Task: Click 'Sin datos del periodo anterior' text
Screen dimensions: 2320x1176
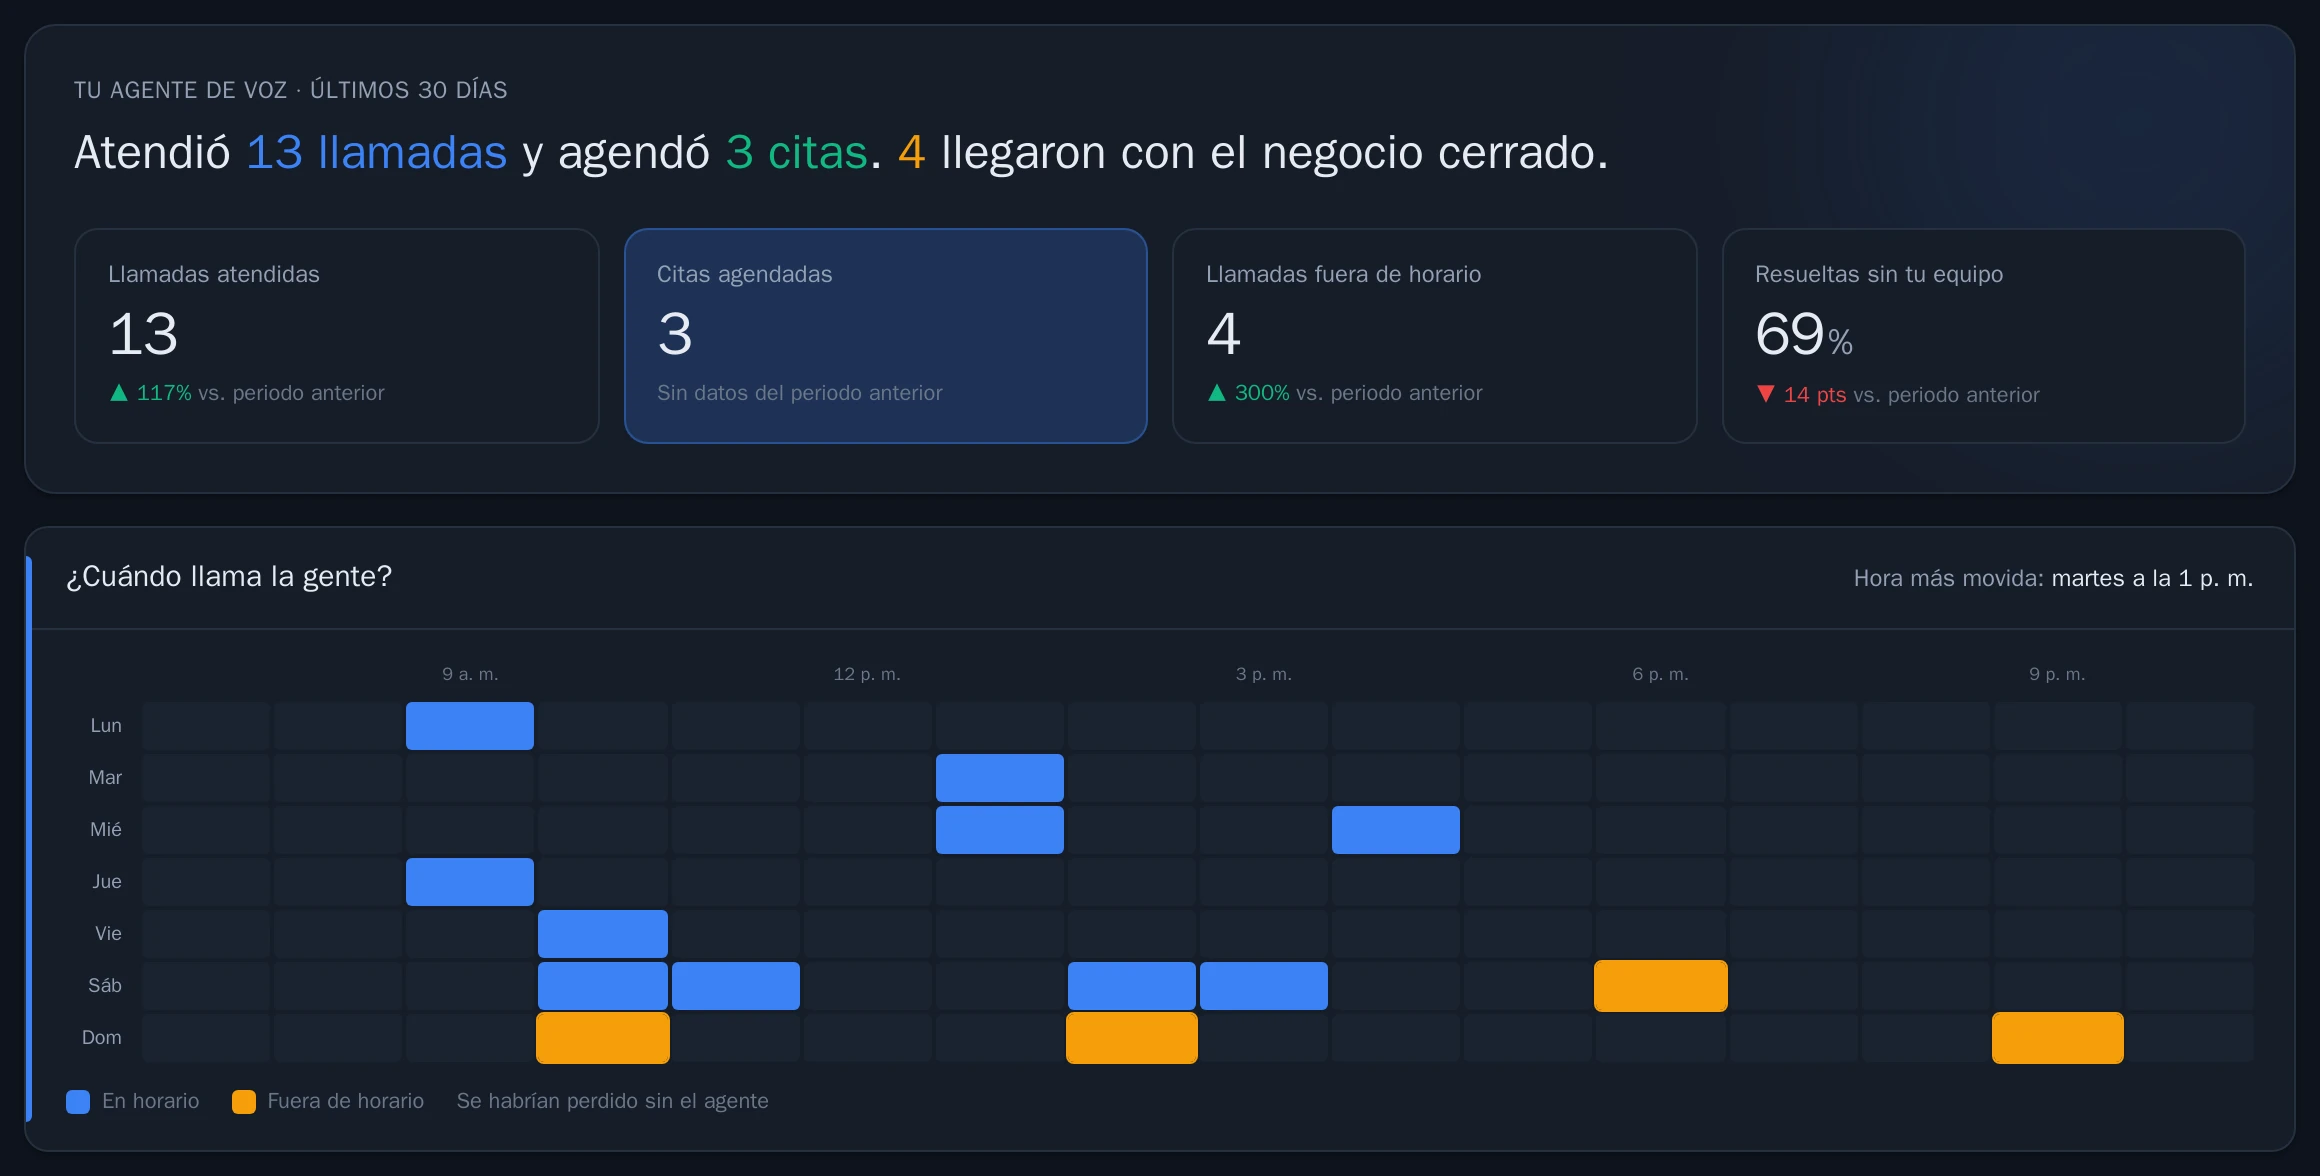Action: pyautogui.click(x=800, y=393)
